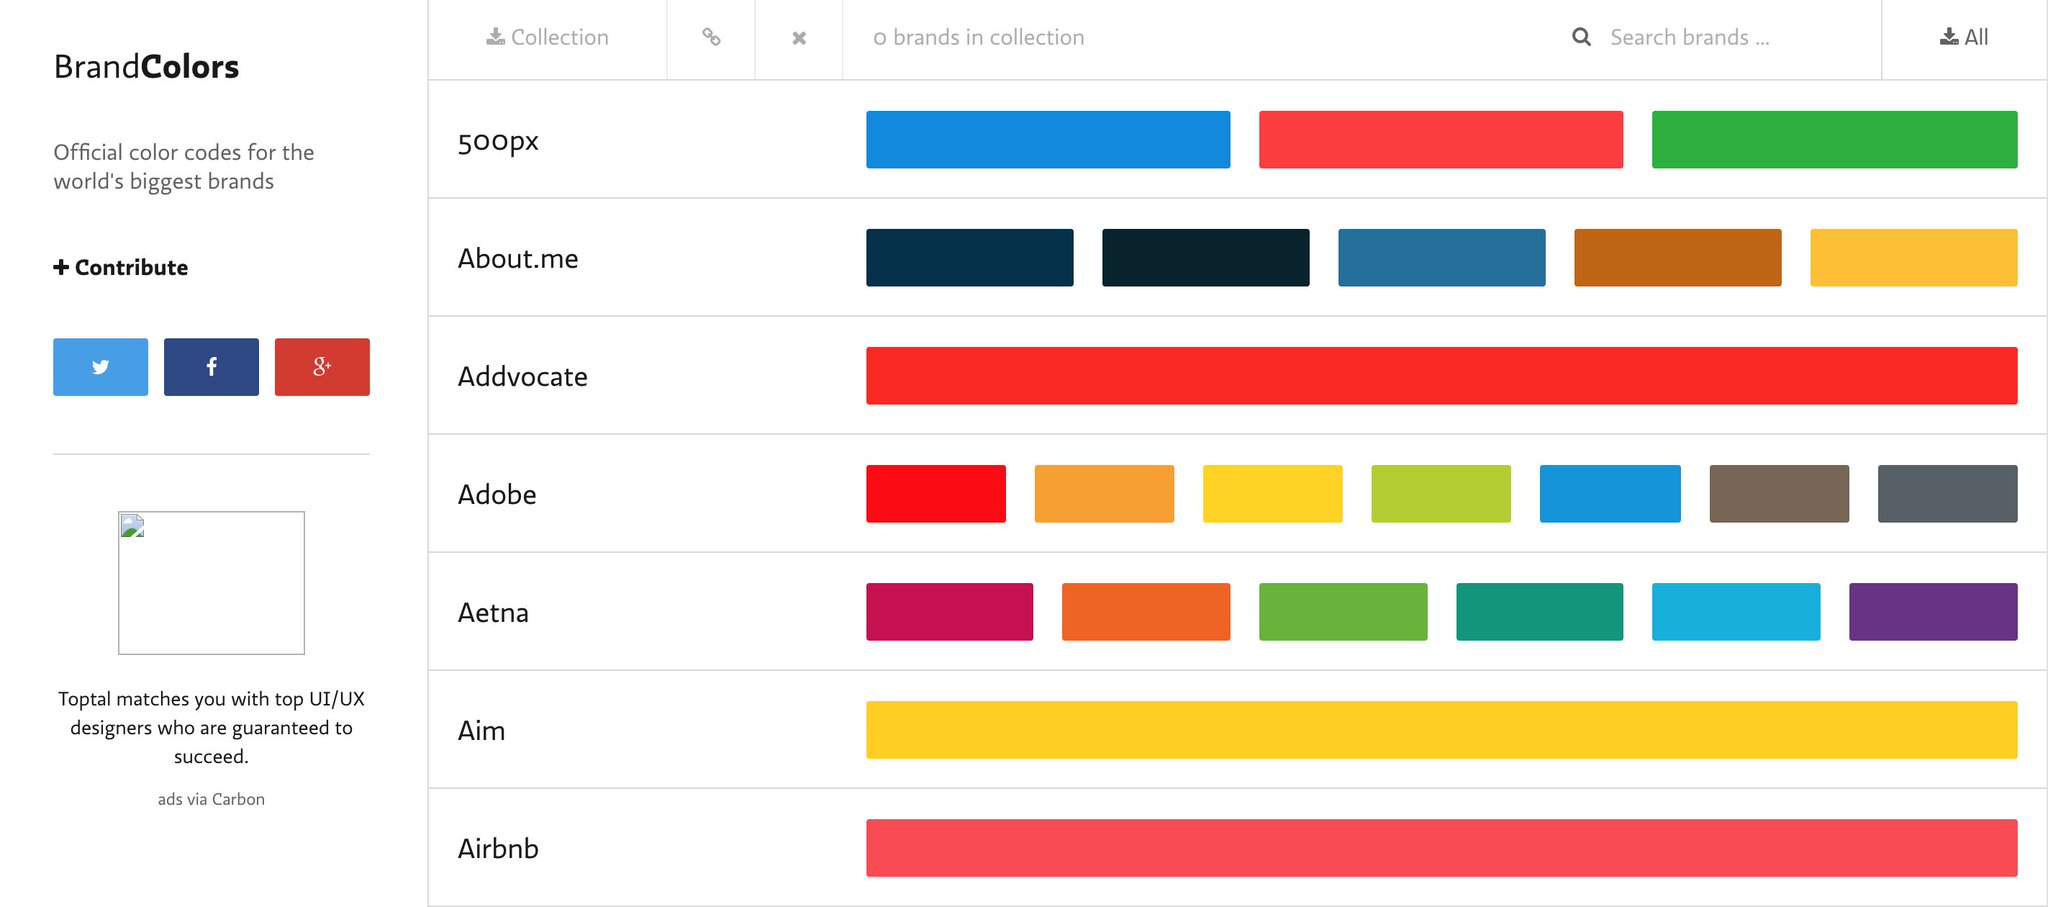Screen dimensions: 2048x907
Task: Go to BrandColors home logo
Action: pyautogui.click(x=146, y=67)
